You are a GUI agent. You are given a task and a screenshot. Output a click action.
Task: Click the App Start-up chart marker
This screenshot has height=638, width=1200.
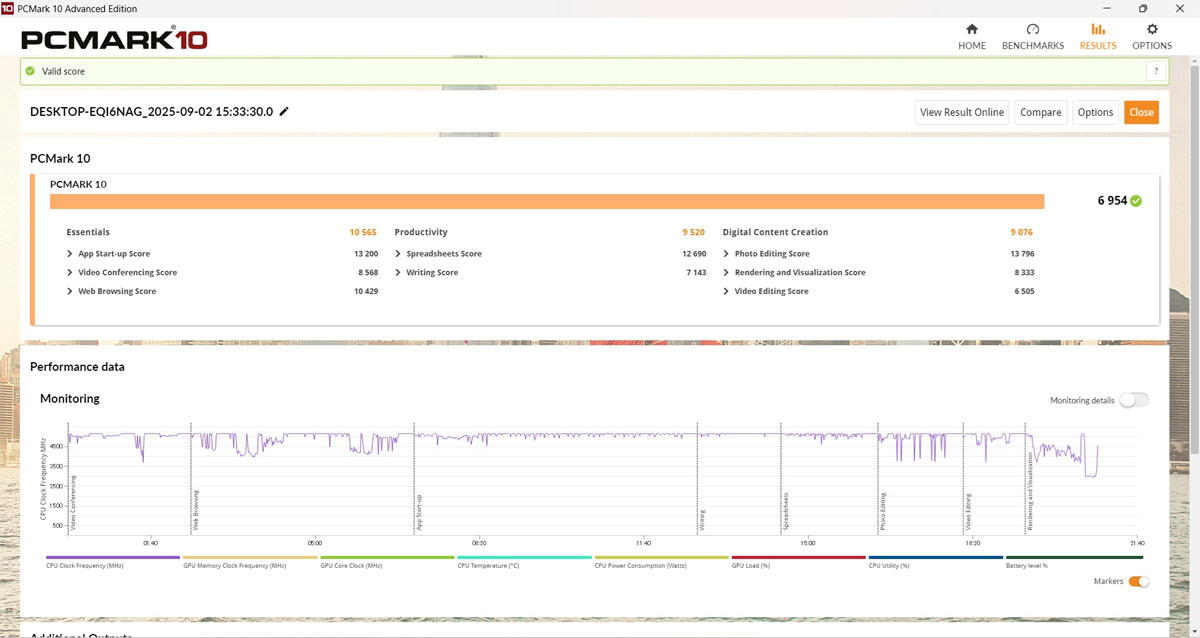(419, 511)
